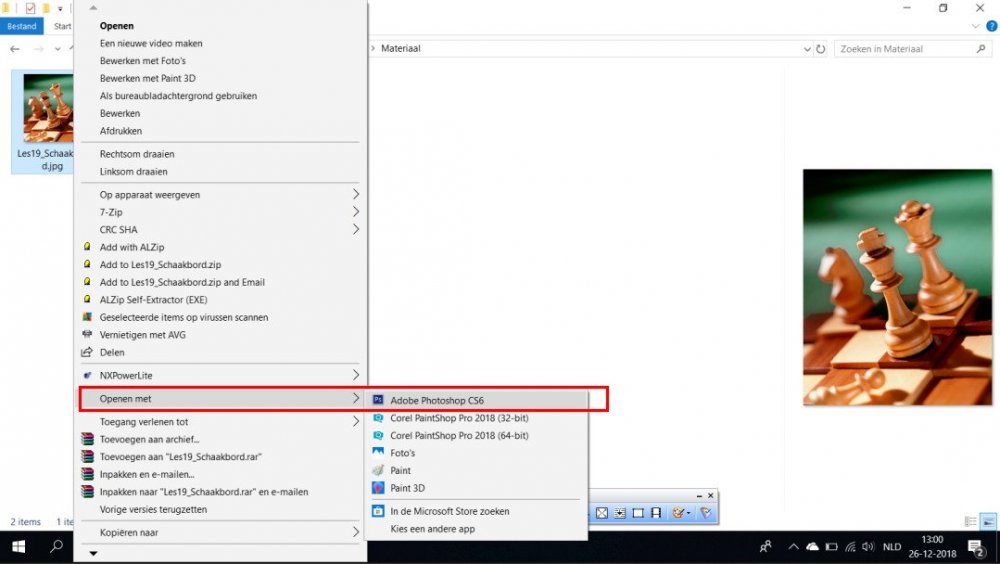Open the Windows Start menu
Image resolution: width=1000 pixels, height=564 pixels.
click(18, 546)
